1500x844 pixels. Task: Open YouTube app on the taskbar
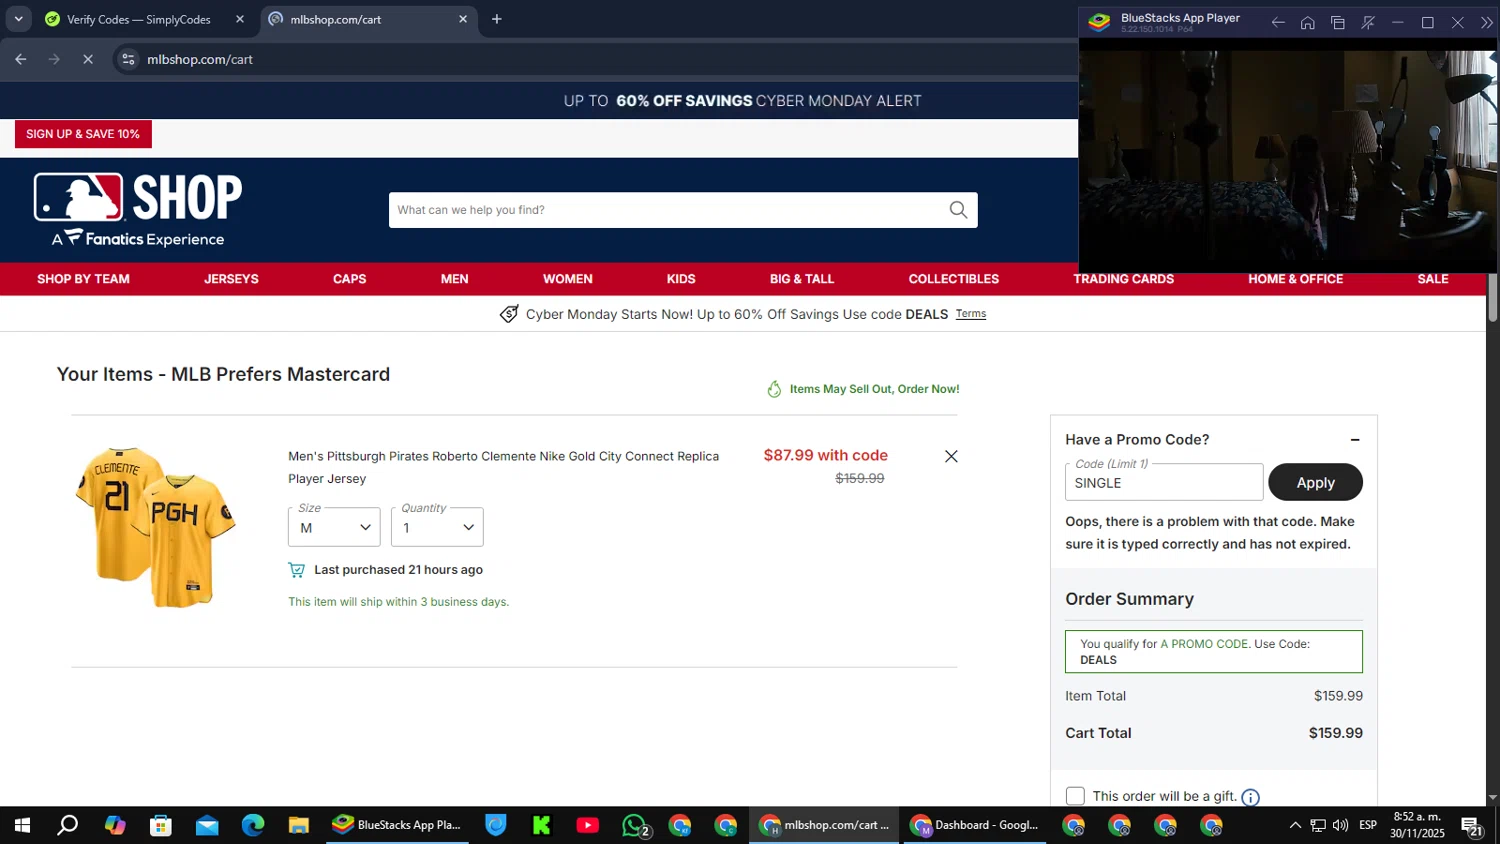(x=588, y=825)
